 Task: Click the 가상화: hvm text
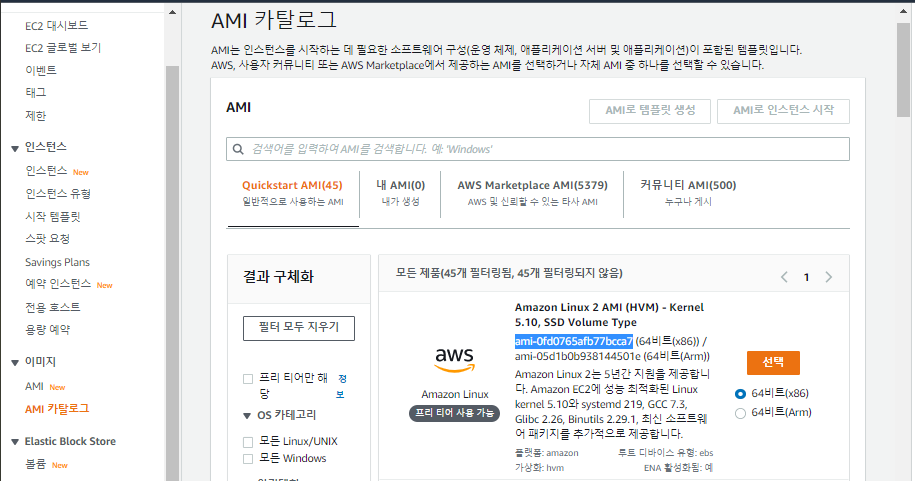click(x=539, y=468)
